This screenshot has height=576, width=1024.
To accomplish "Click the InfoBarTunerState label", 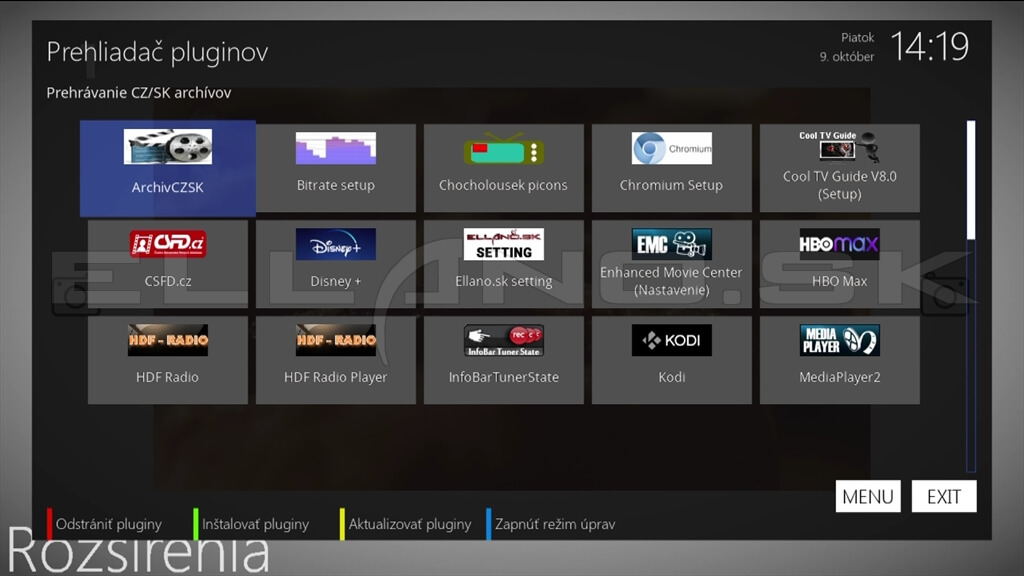I will point(504,377).
